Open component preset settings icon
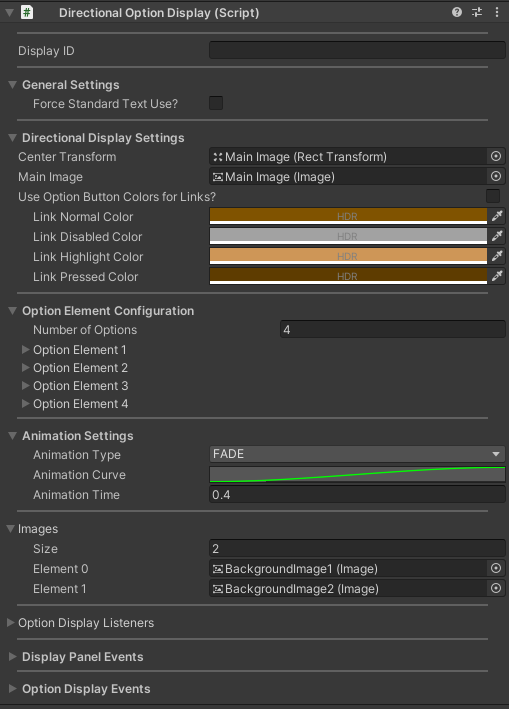Viewport: 509px width, 709px height. point(477,12)
